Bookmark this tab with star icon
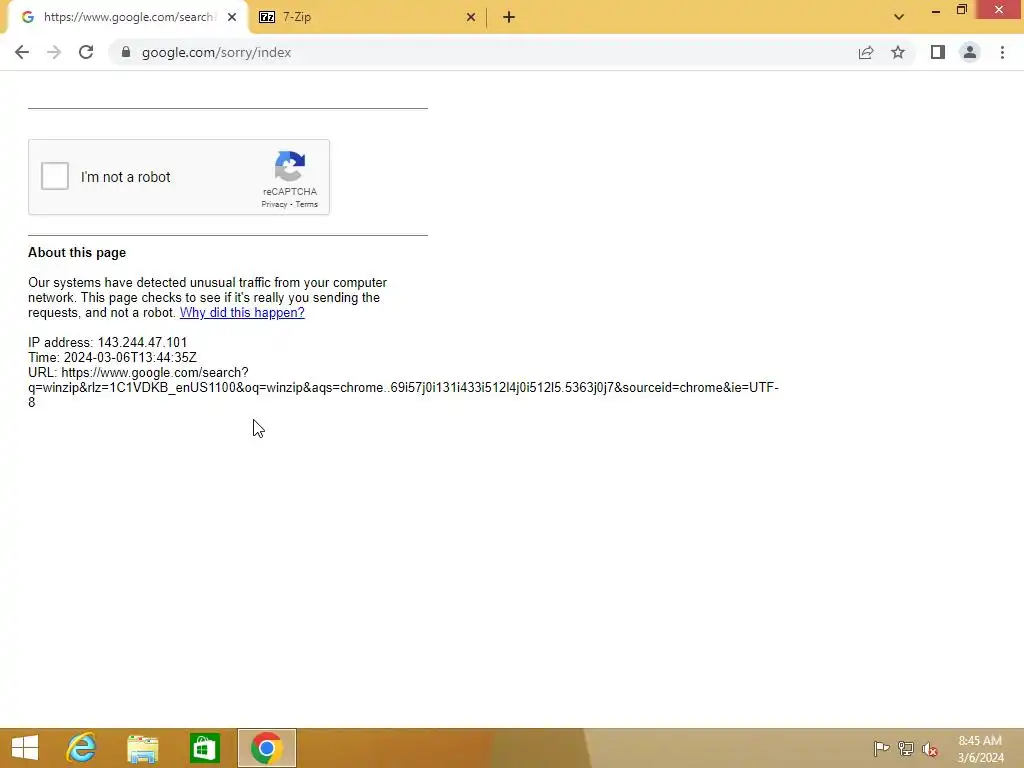 tap(898, 52)
